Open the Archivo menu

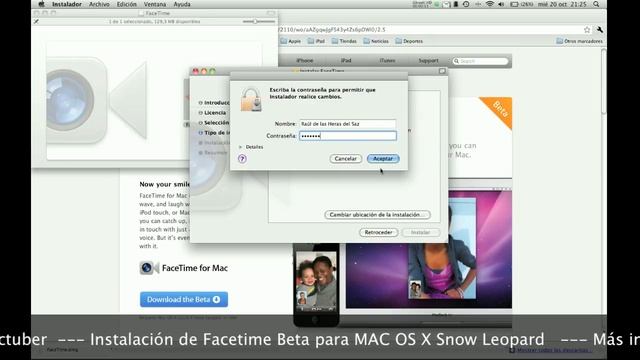point(99,4)
